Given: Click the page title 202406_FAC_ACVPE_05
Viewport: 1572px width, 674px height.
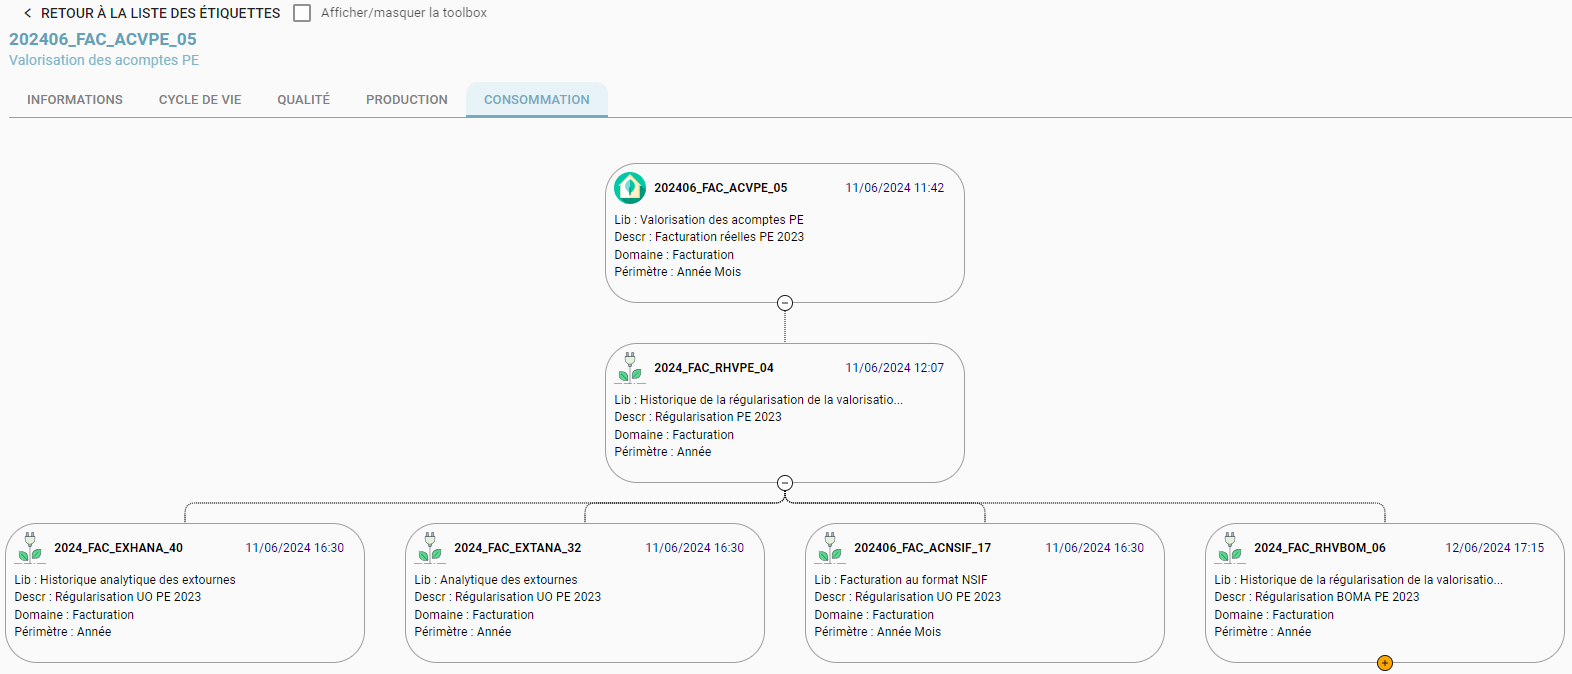Looking at the screenshot, I should (x=103, y=39).
